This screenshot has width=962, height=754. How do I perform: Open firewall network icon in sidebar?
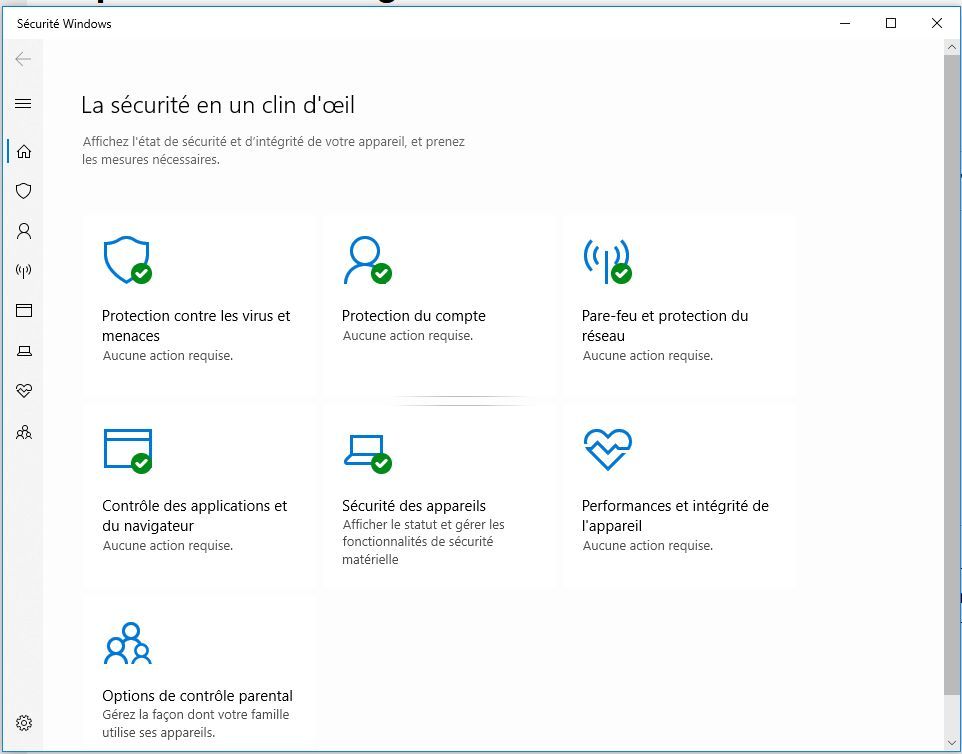pyautogui.click(x=23, y=271)
